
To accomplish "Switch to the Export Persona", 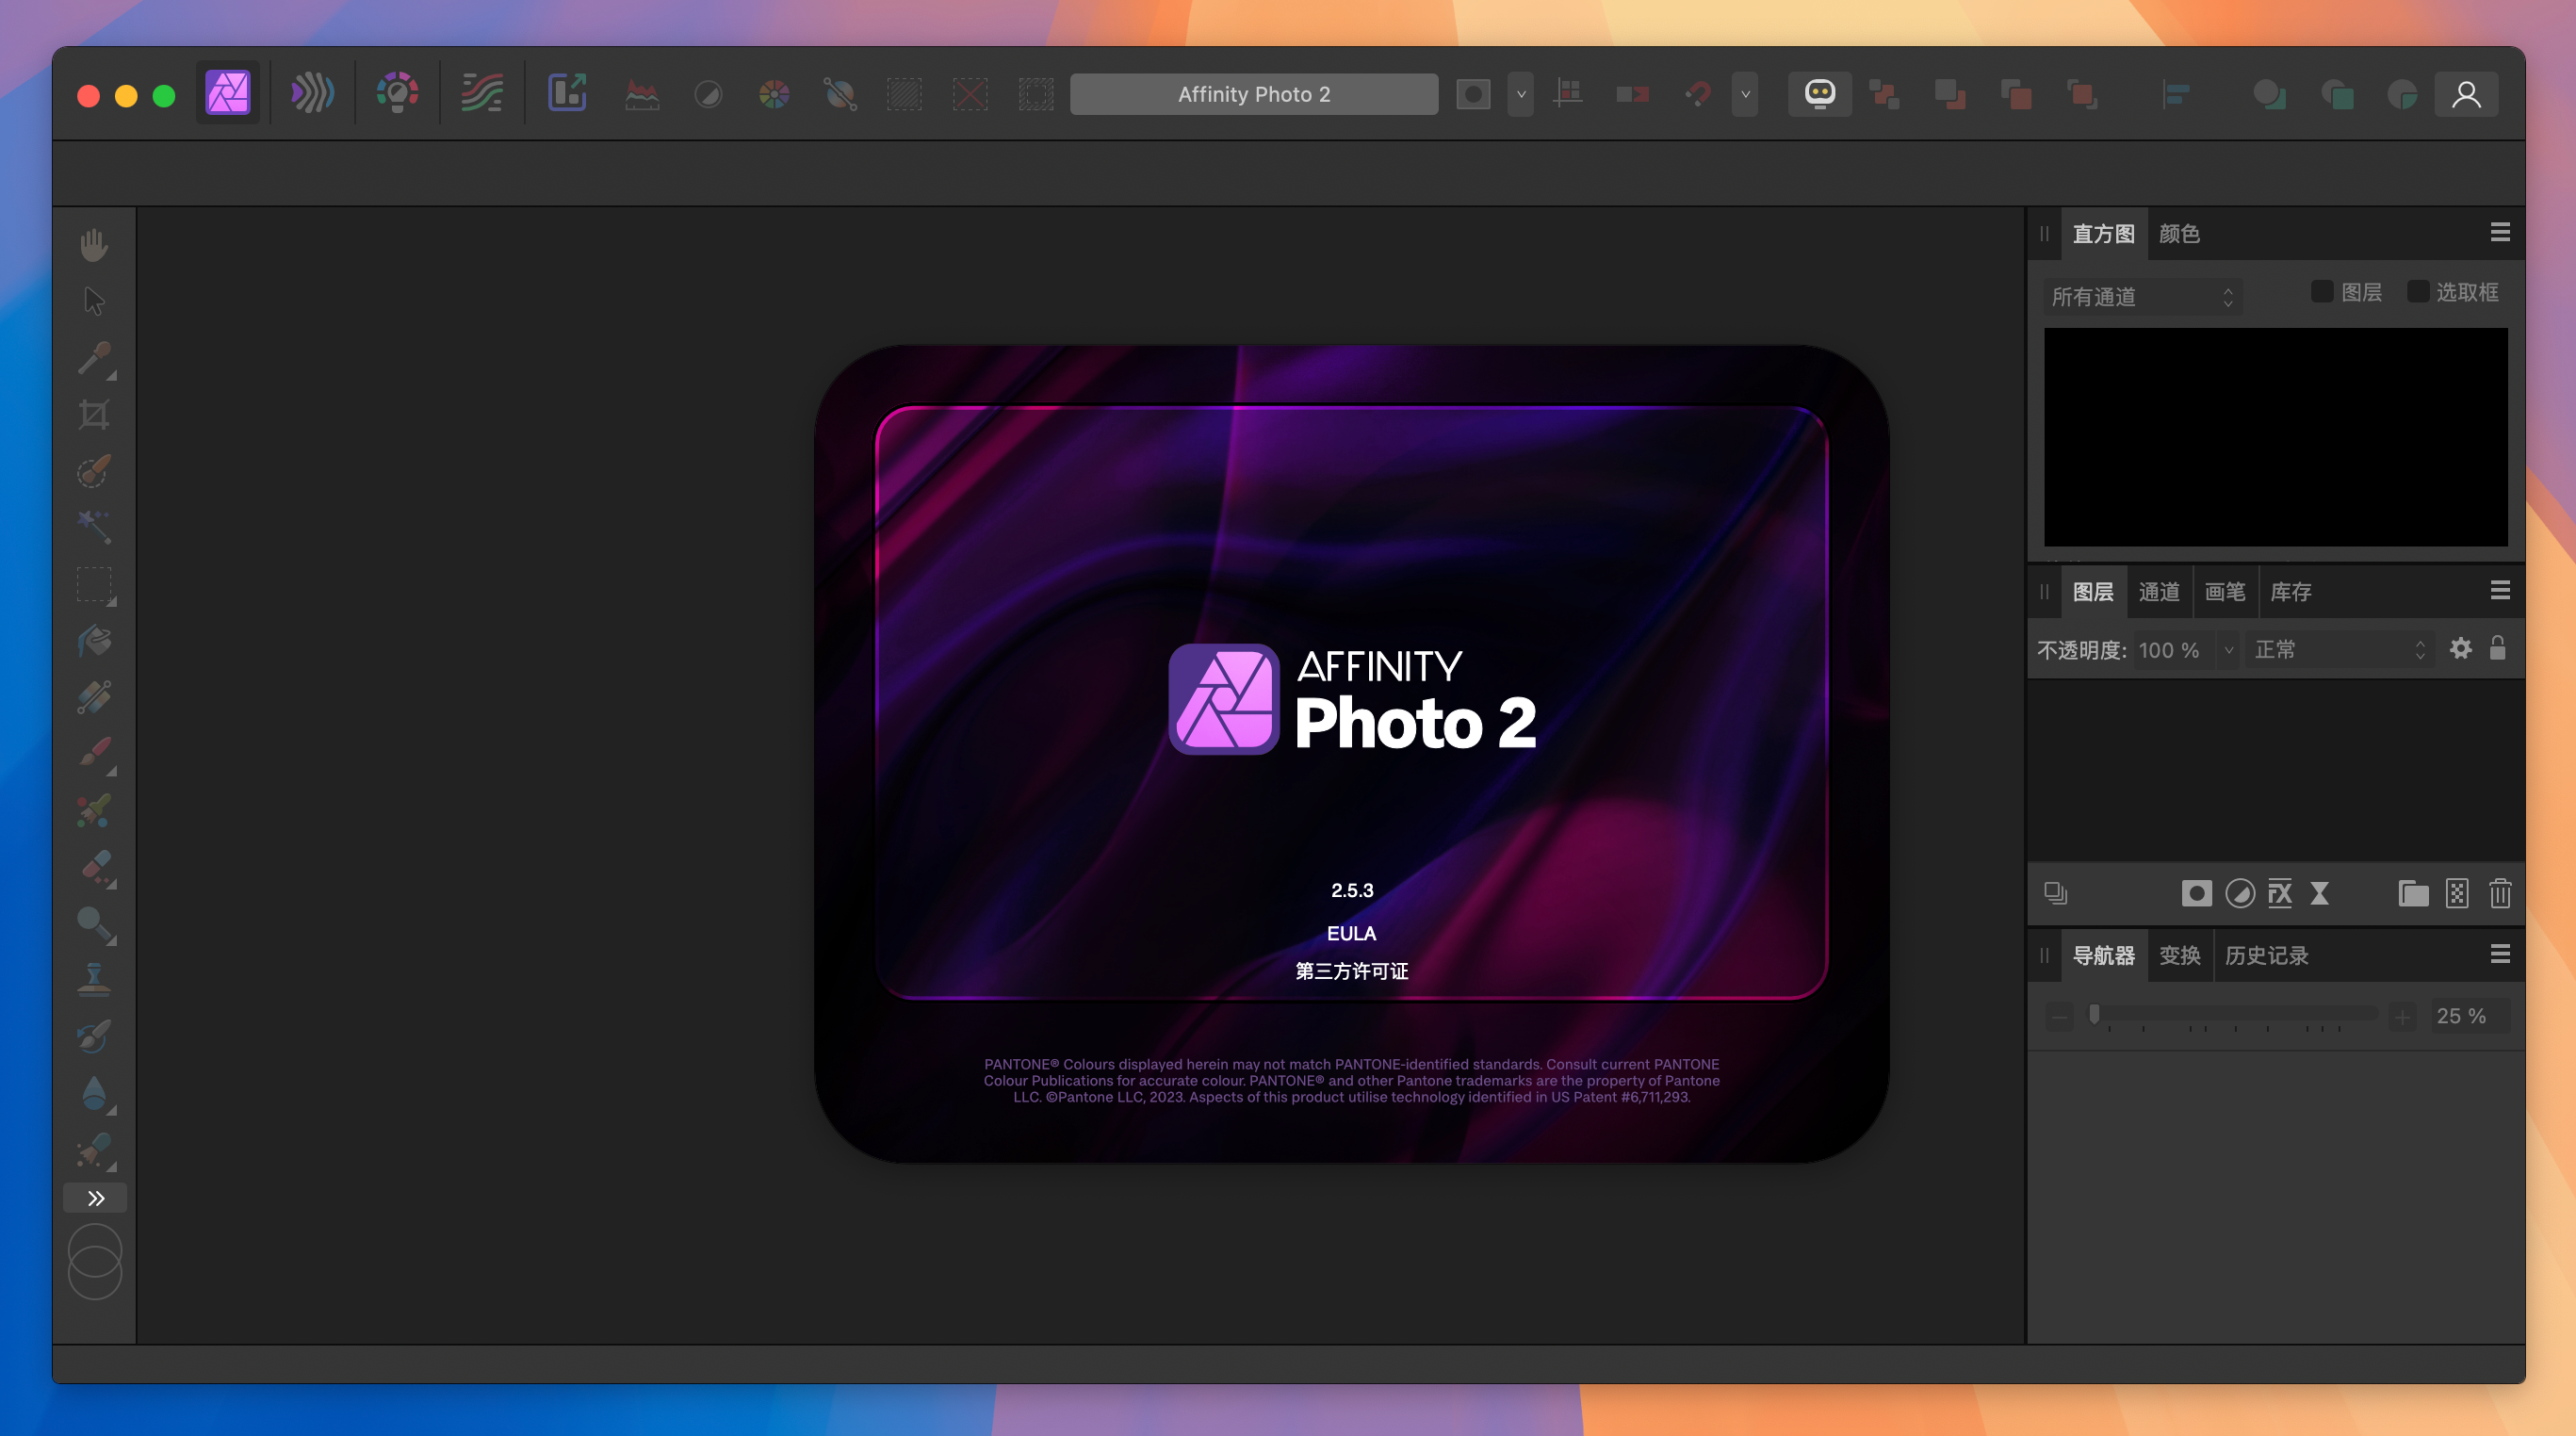I will click(x=567, y=94).
